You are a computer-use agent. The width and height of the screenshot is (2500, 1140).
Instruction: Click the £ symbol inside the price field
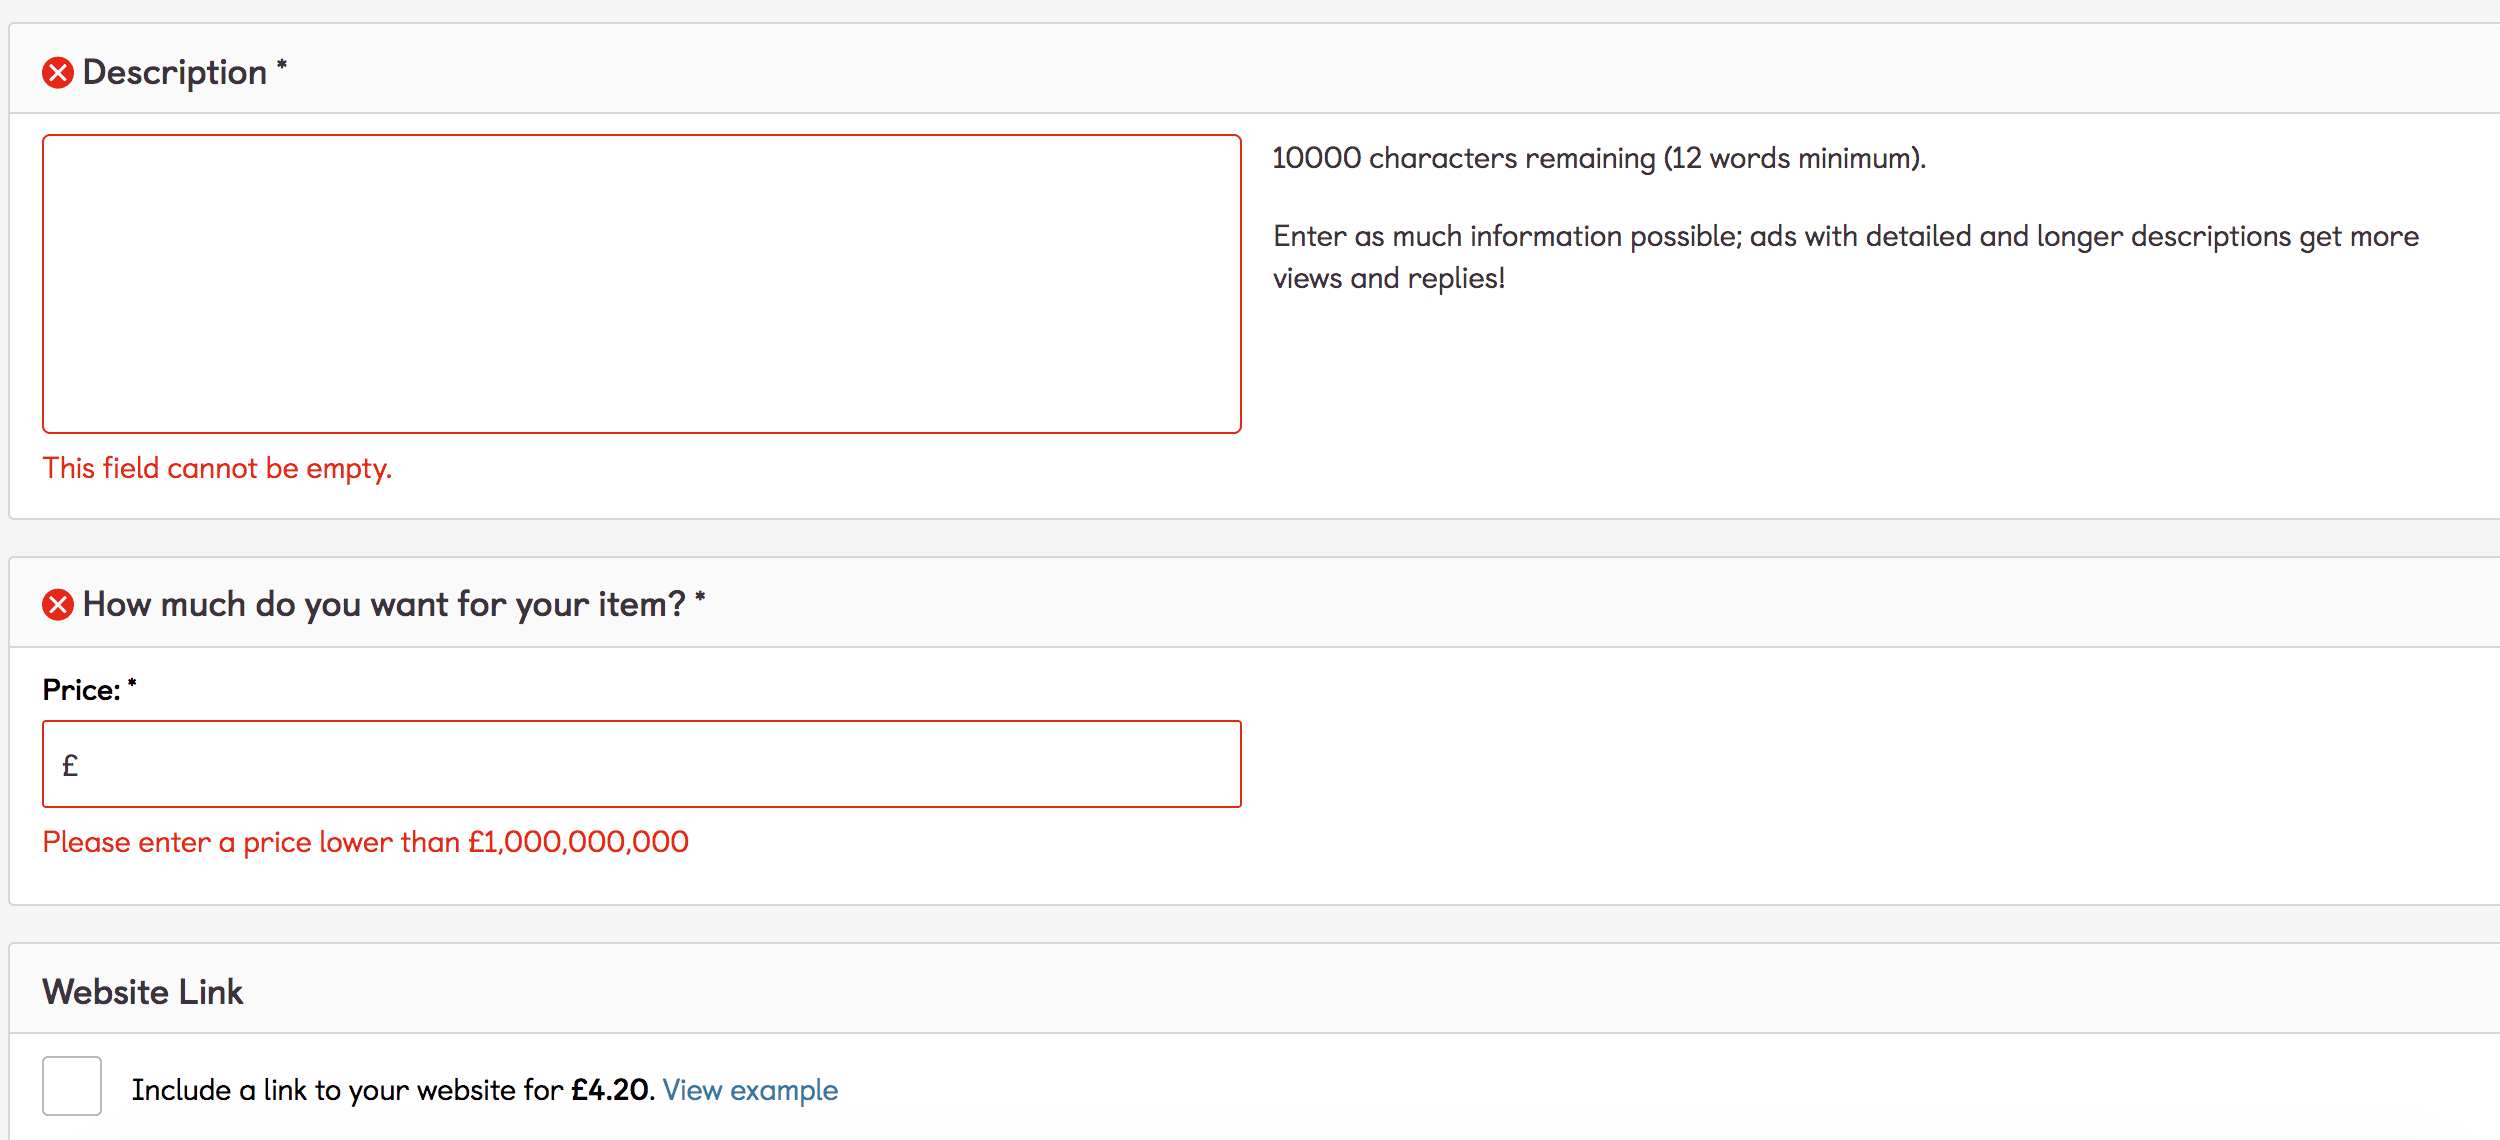tap(70, 766)
